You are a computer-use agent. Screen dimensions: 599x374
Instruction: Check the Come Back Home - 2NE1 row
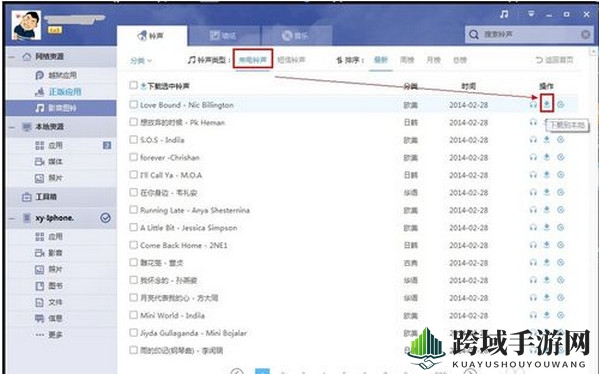click(x=133, y=245)
